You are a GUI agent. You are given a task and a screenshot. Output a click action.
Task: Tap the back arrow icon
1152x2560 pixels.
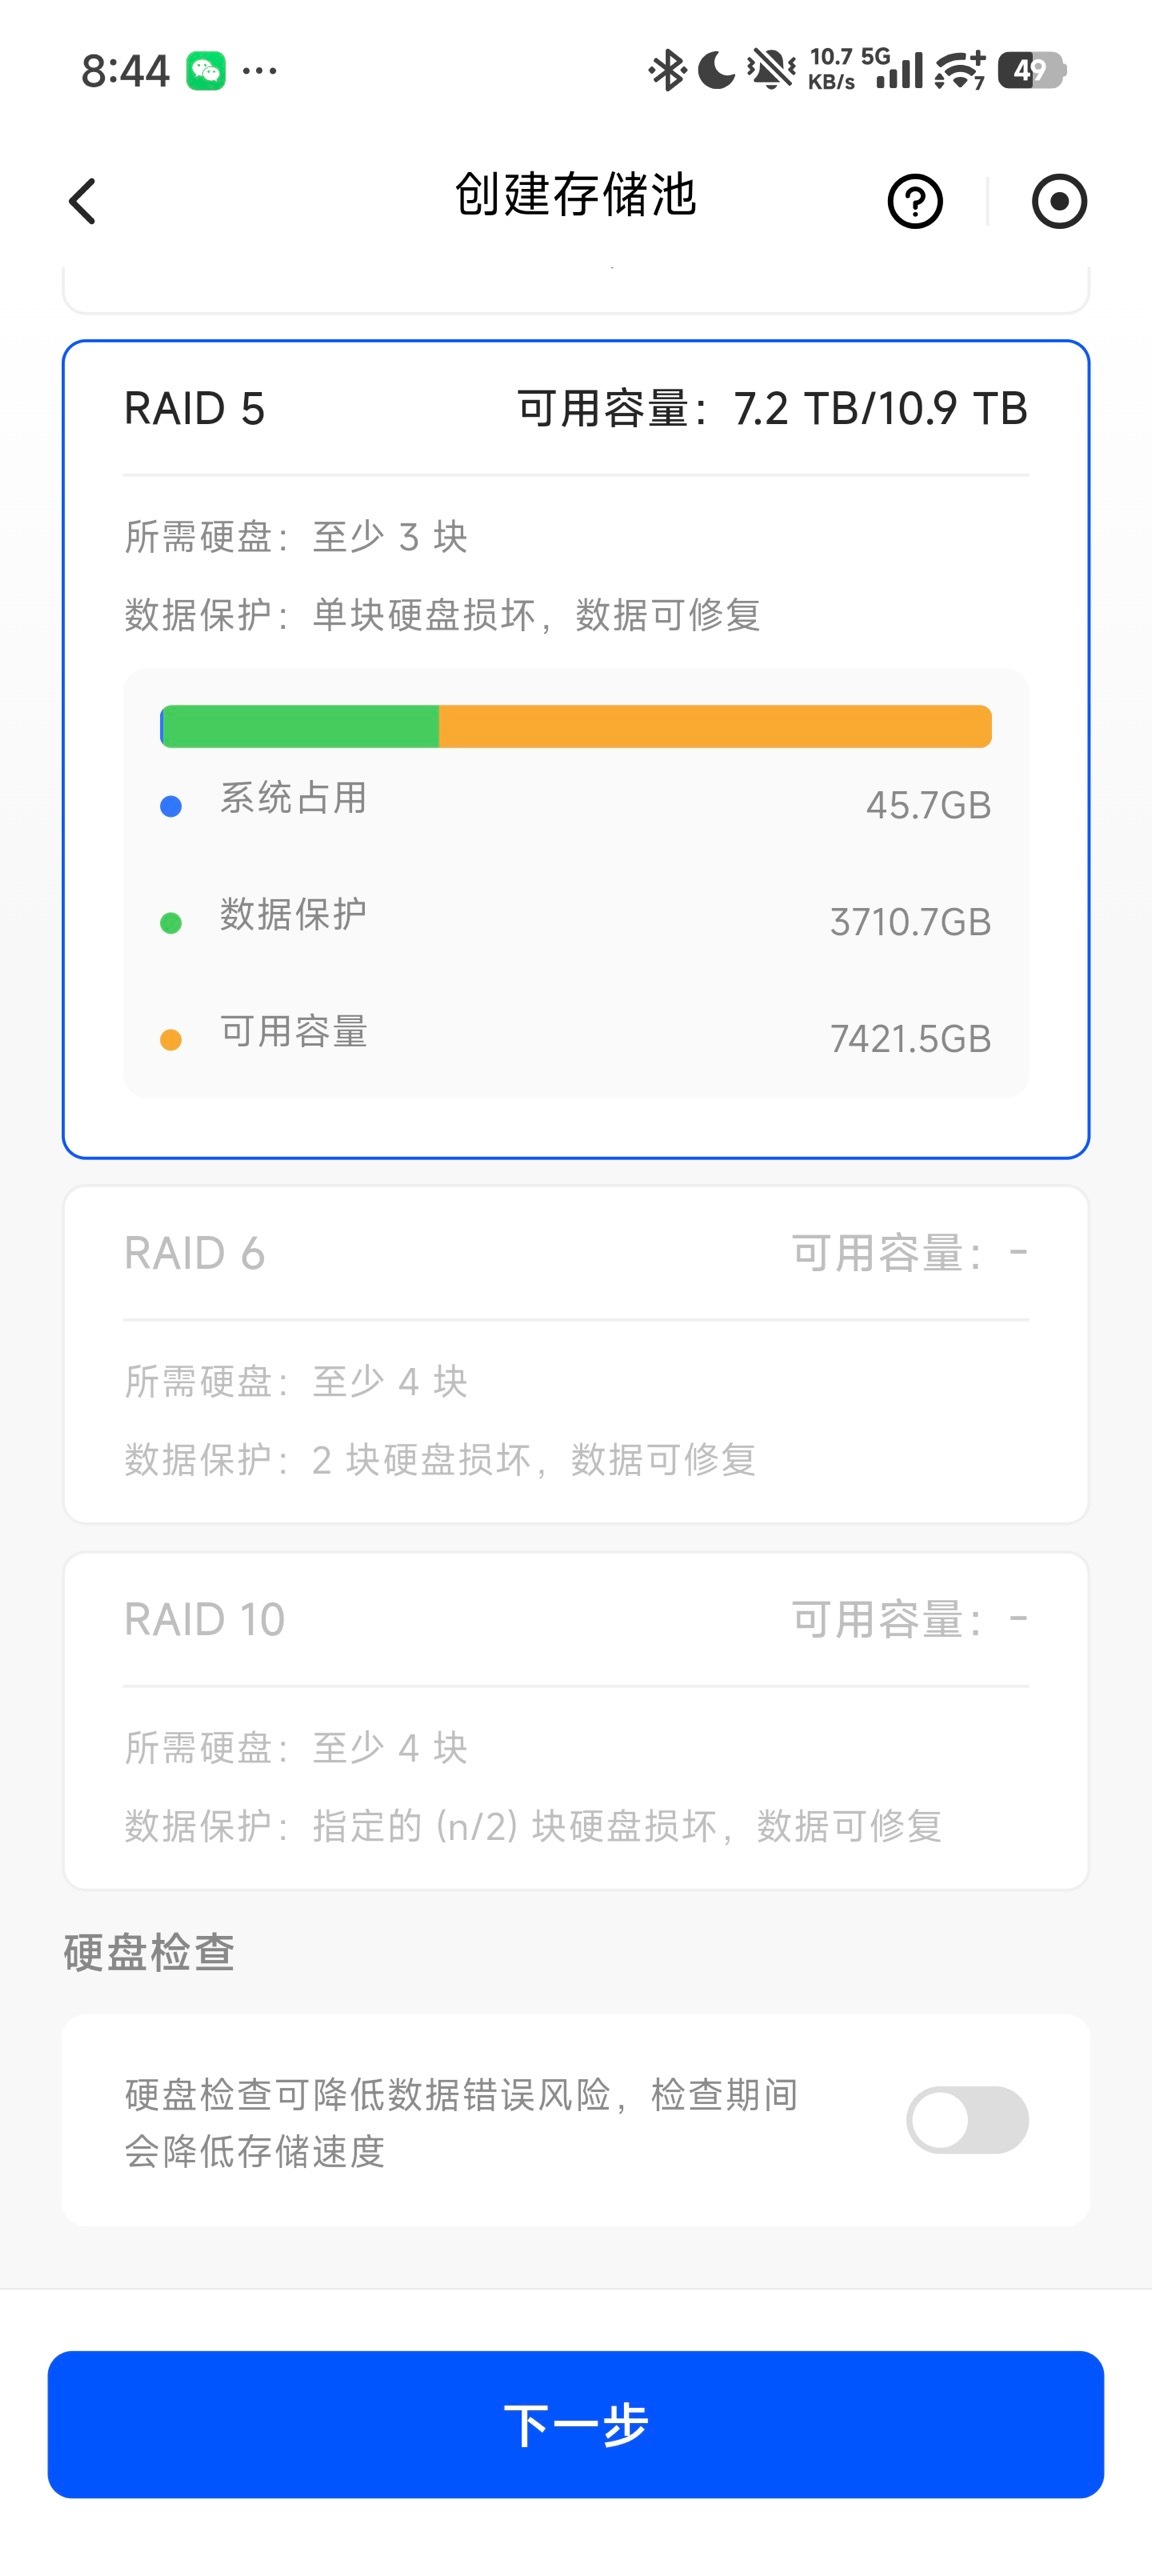(x=83, y=201)
